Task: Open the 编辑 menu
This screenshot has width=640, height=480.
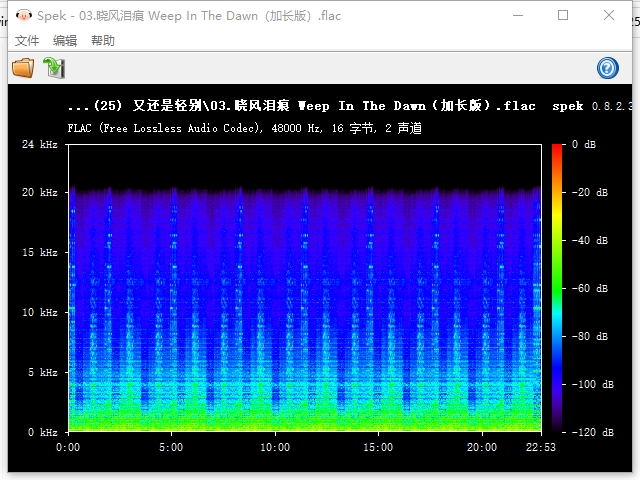Action: [x=65, y=40]
